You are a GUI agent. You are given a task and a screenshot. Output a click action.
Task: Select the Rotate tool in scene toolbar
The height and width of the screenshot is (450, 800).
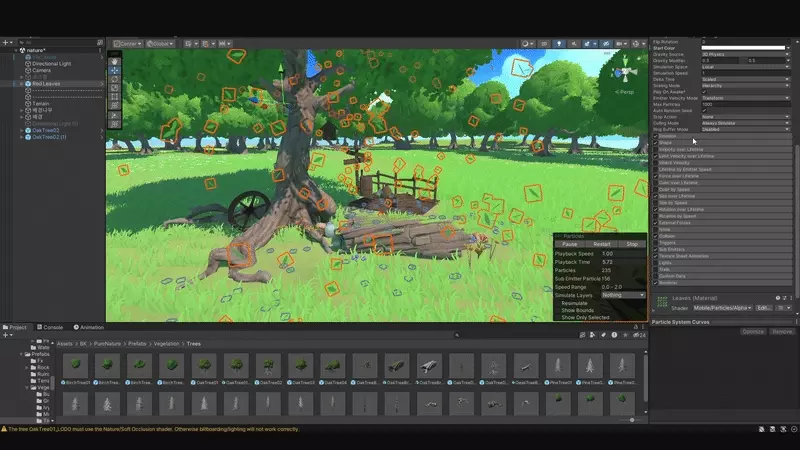[x=114, y=79]
